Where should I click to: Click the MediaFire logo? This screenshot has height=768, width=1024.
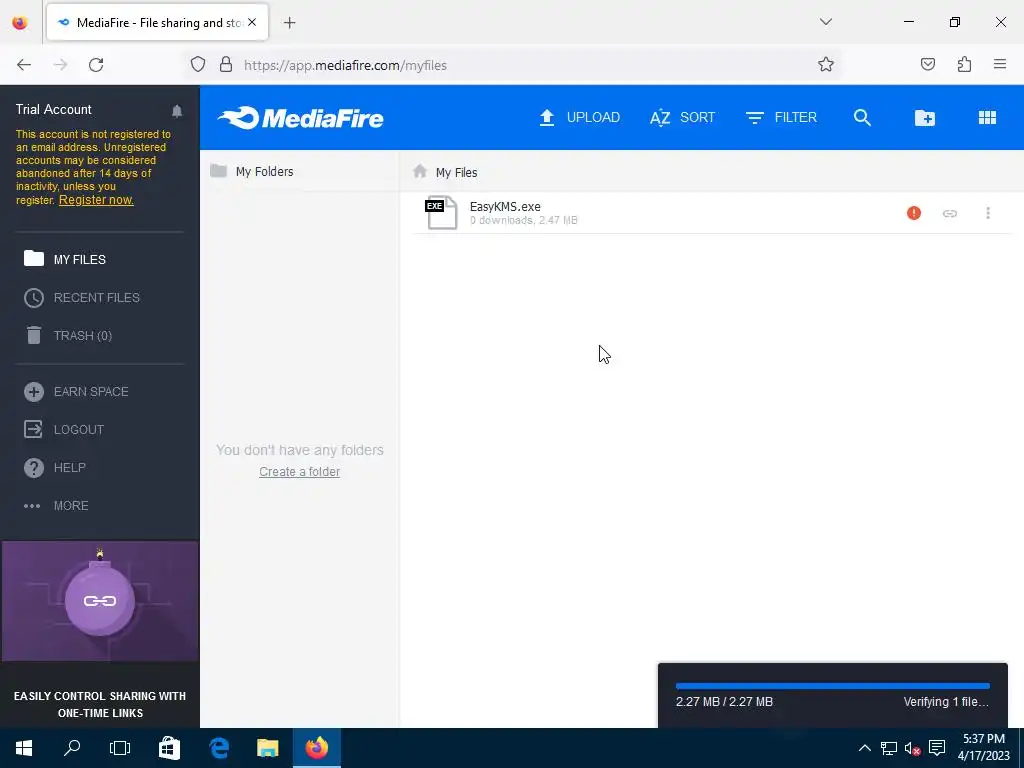click(300, 118)
